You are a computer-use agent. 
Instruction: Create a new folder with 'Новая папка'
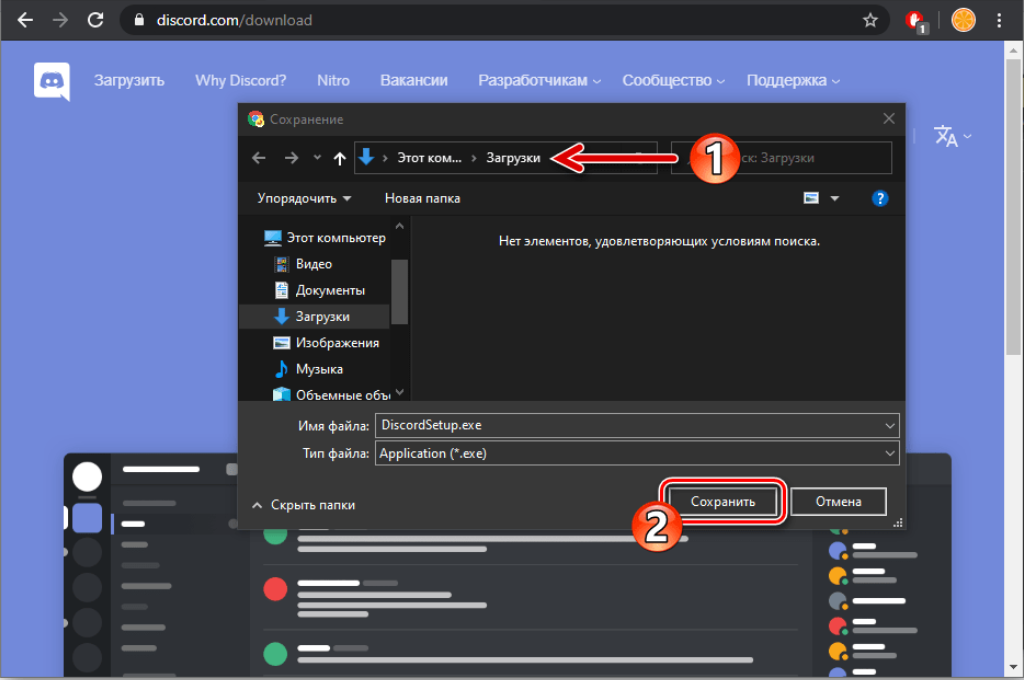click(423, 198)
